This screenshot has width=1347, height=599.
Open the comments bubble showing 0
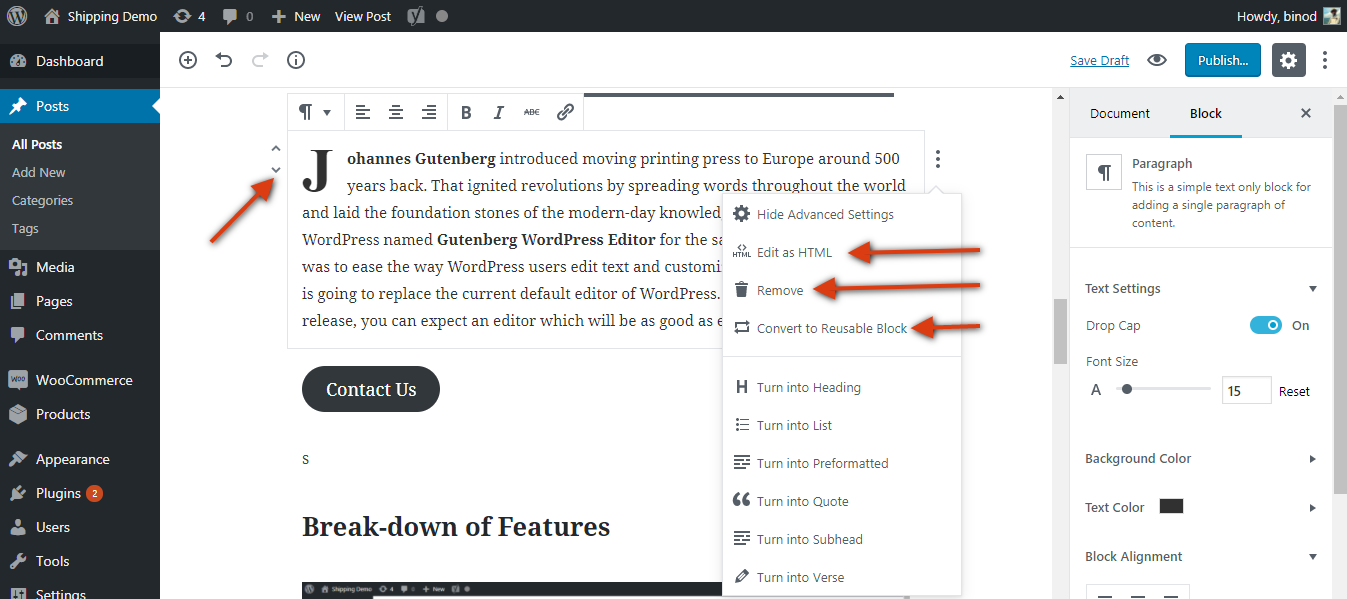coord(238,16)
